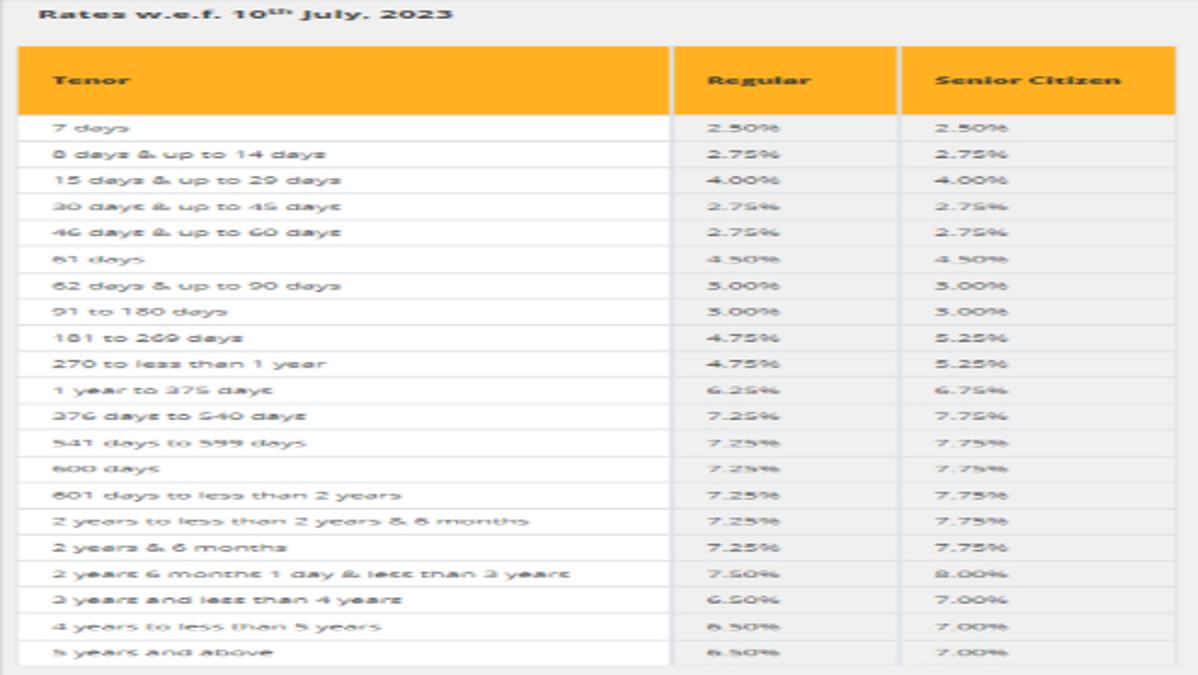The height and width of the screenshot is (675, 1198).
Task: Select the 181 to 269 days row
Action: (x=597, y=338)
